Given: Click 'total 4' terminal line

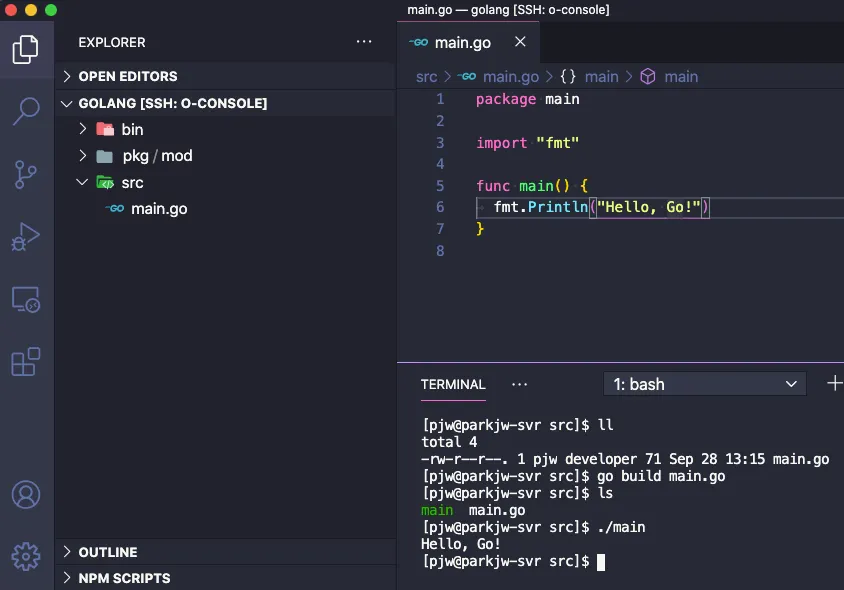Looking at the screenshot, I should pyautogui.click(x=449, y=442).
